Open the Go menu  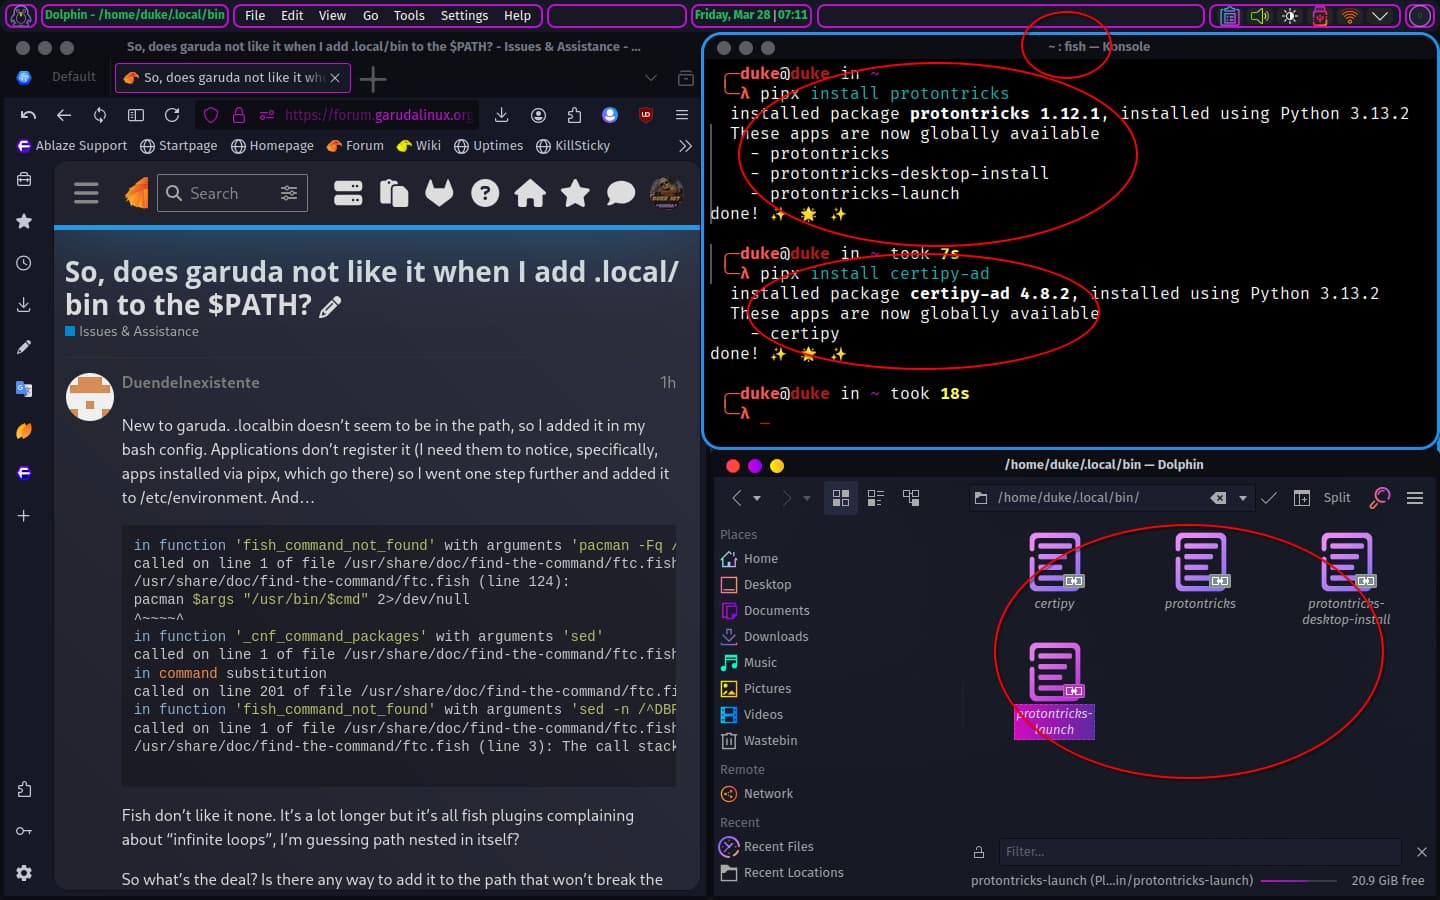[x=370, y=15]
